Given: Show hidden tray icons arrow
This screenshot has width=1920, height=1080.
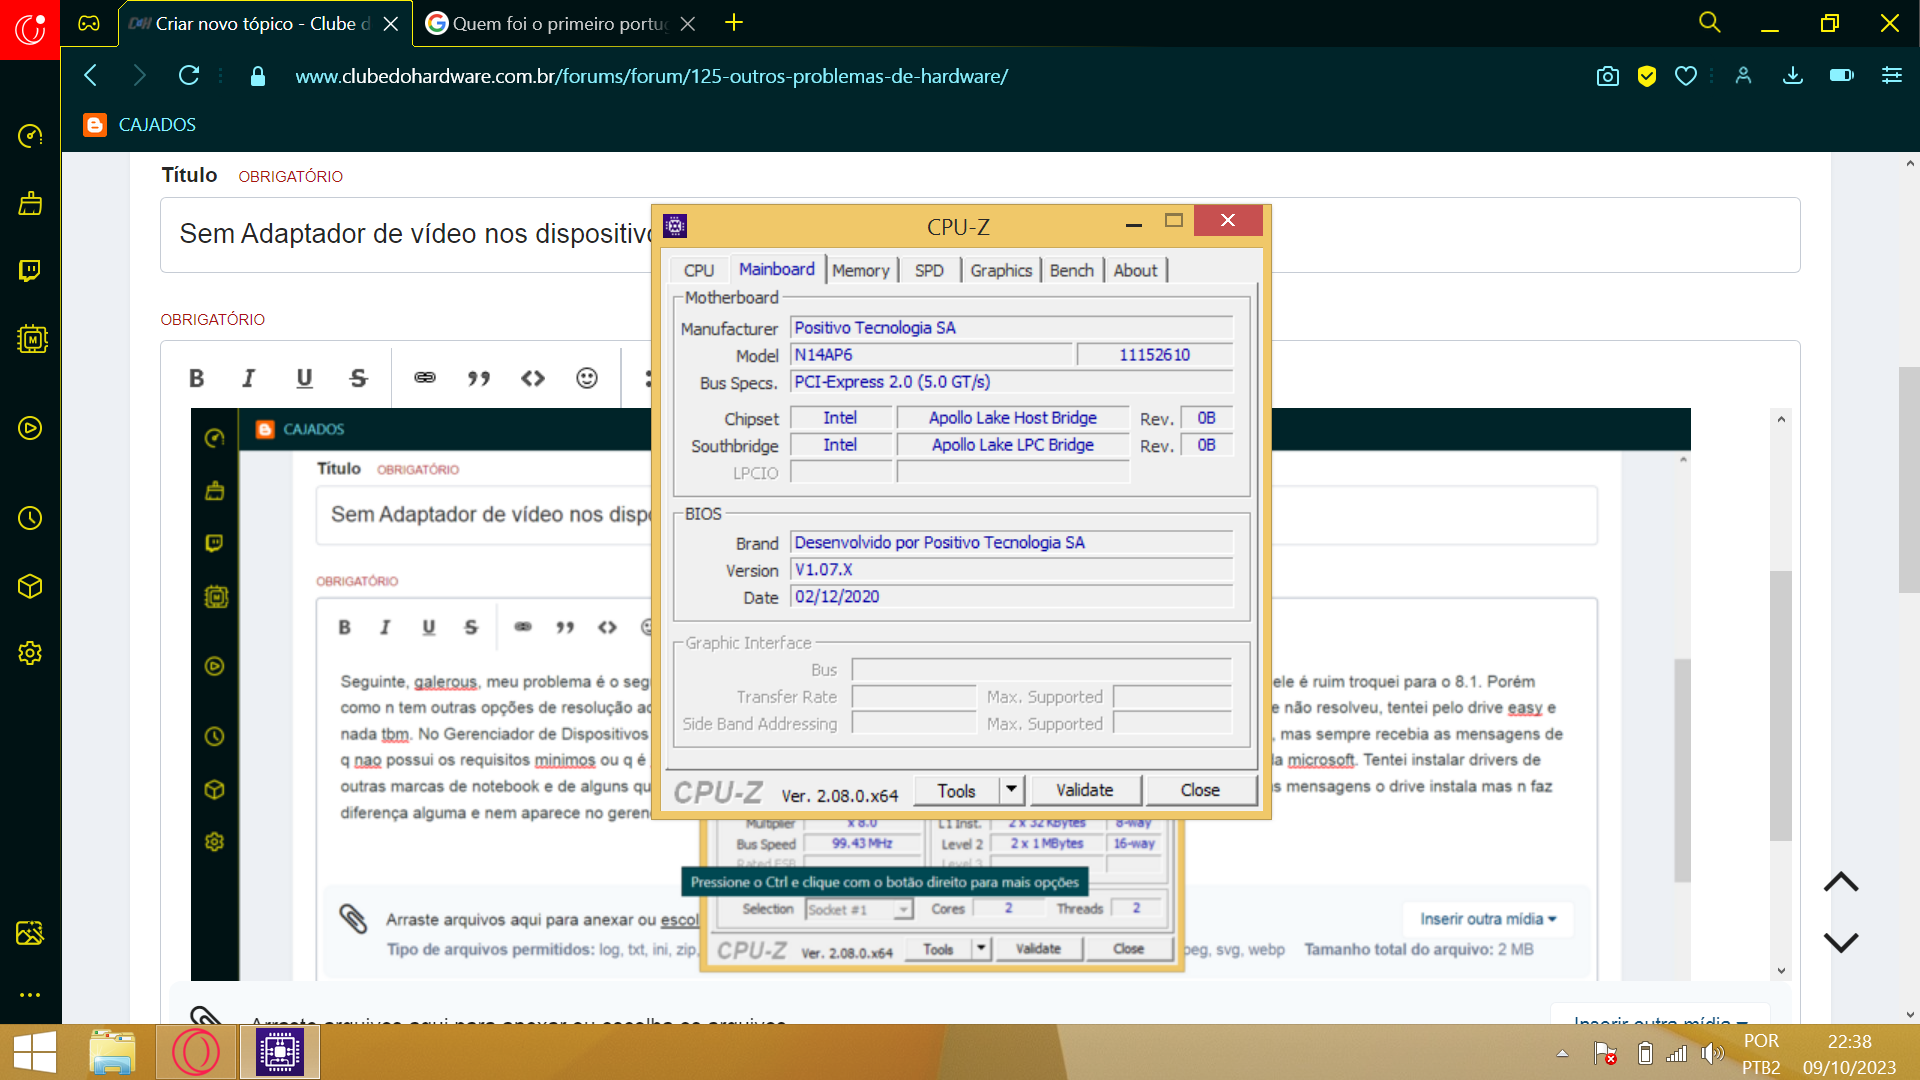Looking at the screenshot, I should click(1562, 1053).
